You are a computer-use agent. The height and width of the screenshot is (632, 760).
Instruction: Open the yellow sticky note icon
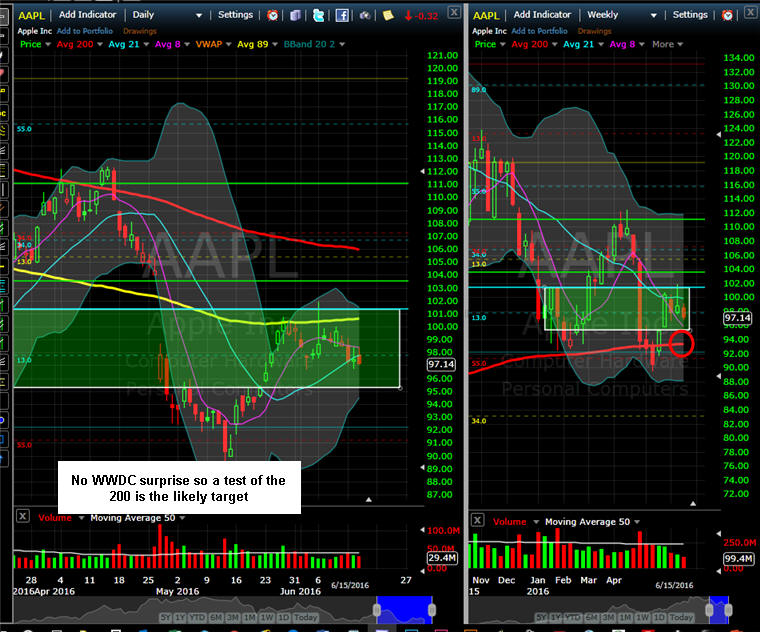click(388, 15)
